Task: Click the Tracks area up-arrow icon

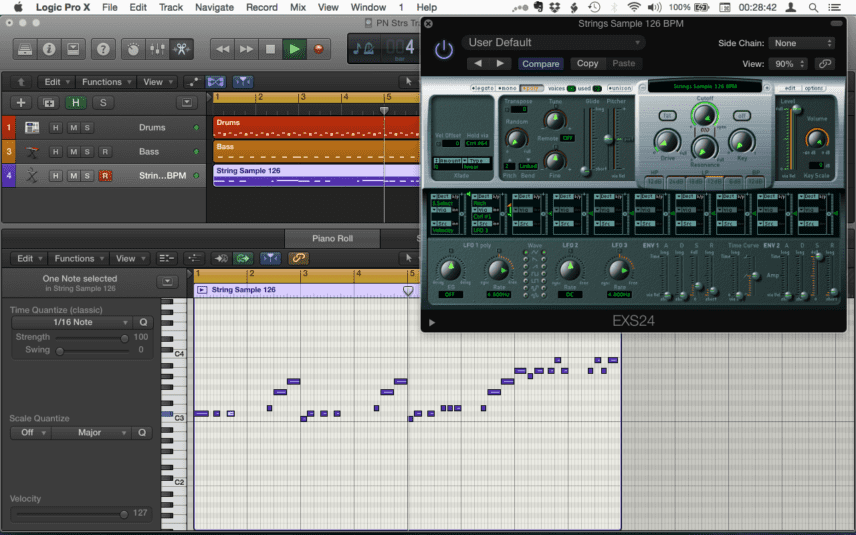Action: tap(21, 82)
